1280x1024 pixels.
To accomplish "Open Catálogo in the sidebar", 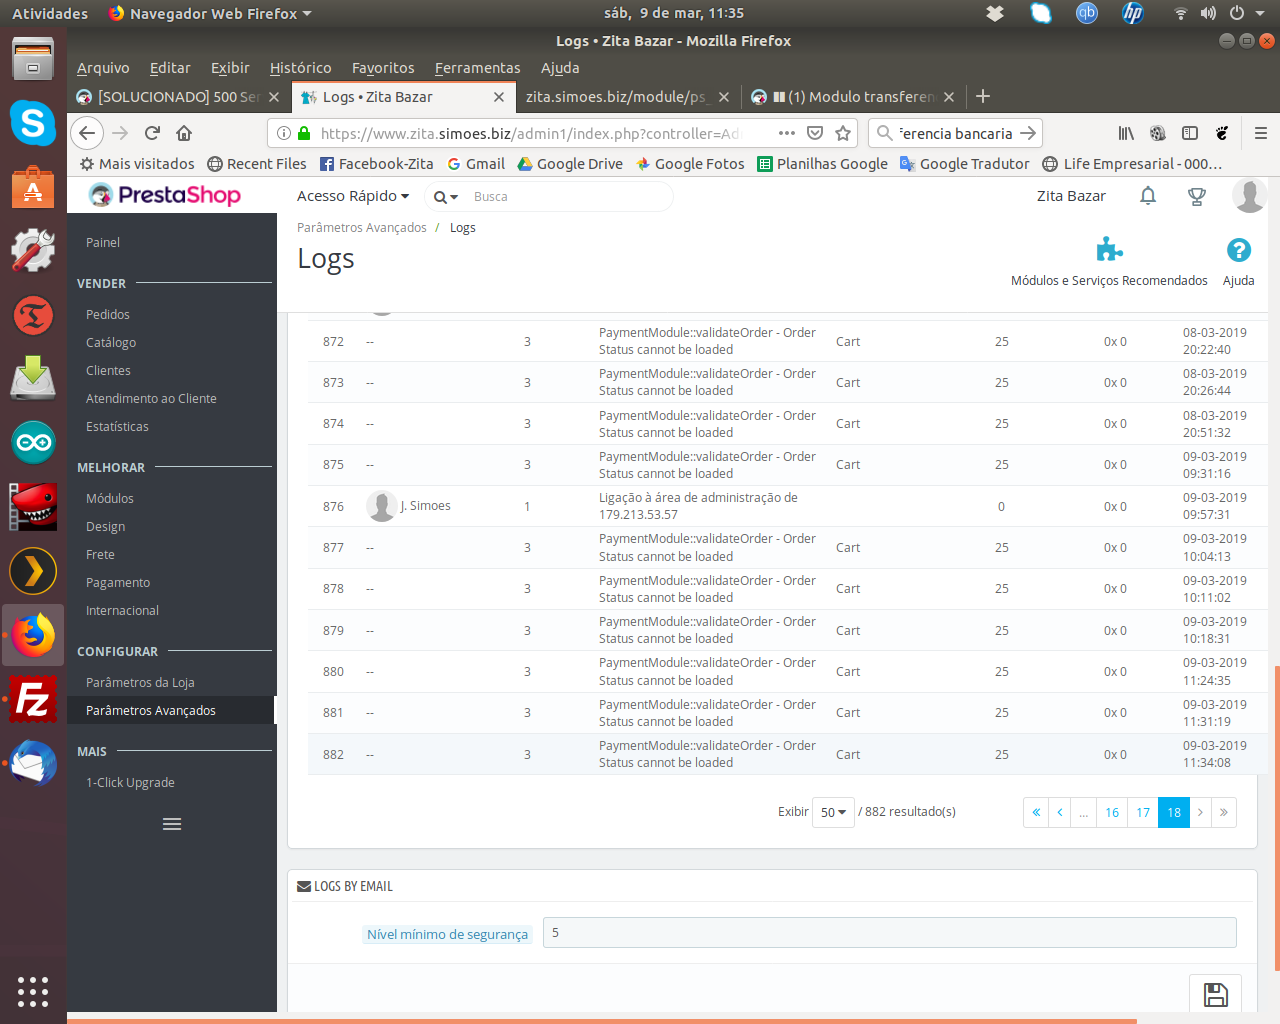I will point(111,342).
